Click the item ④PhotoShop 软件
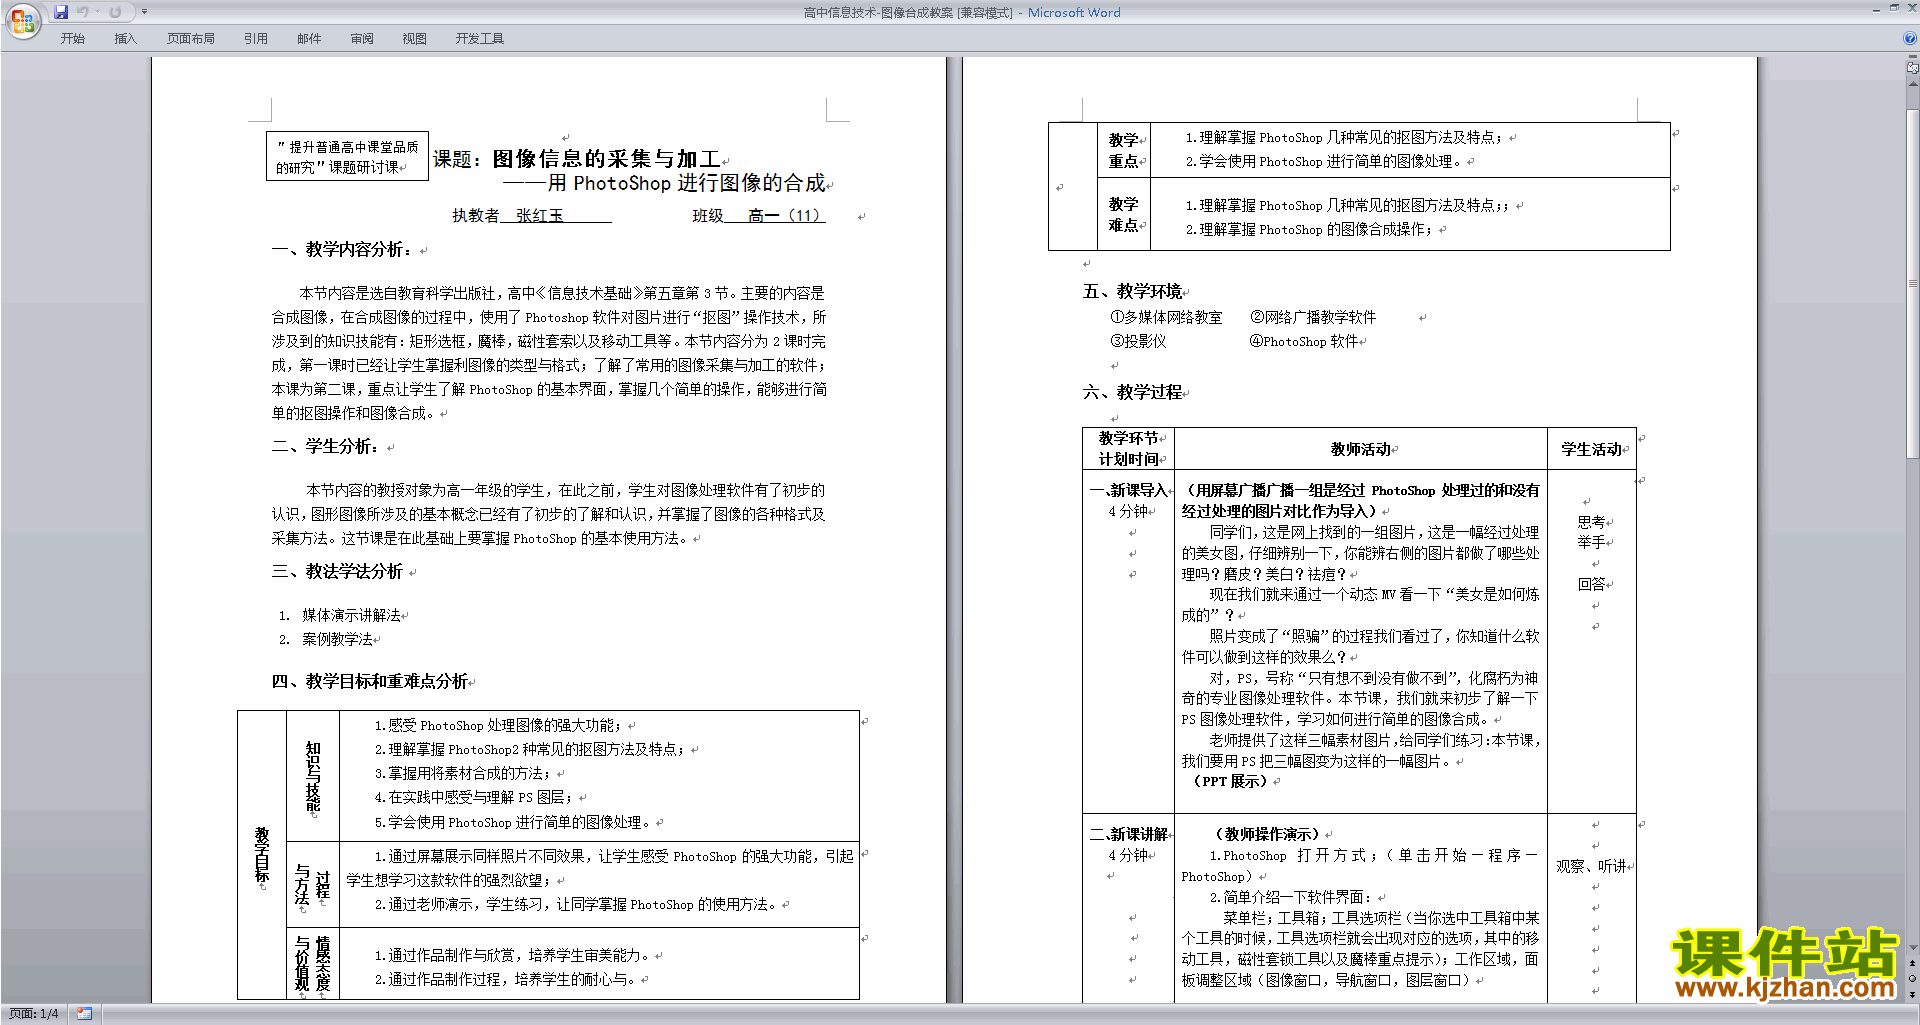Screen dimensions: 1920x1025 1304,341
